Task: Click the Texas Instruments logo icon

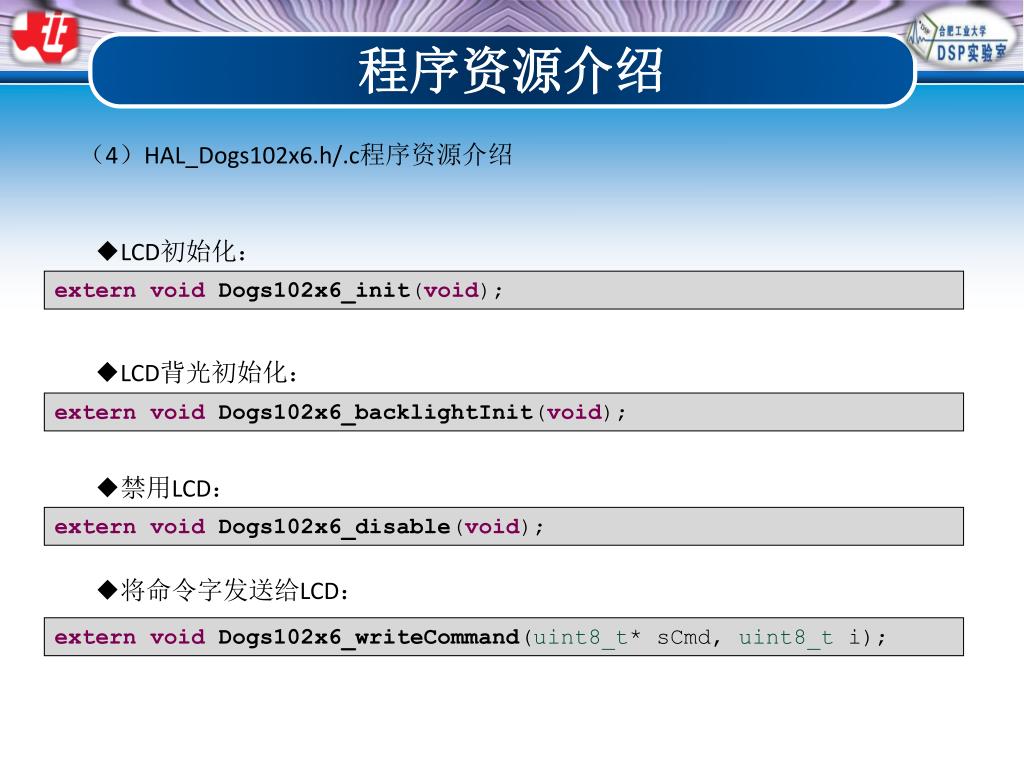Action: click(45, 37)
